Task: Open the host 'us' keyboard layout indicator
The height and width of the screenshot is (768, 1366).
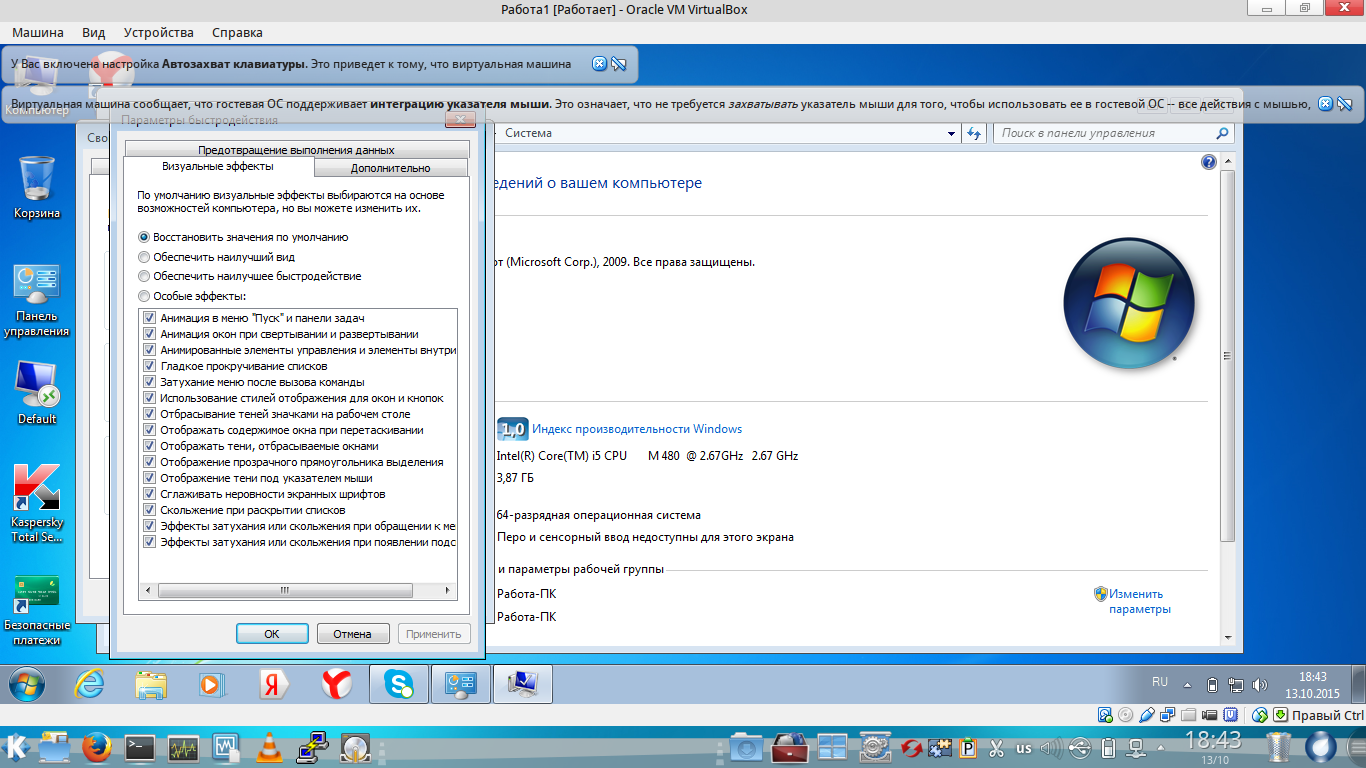Action: coord(1024,748)
